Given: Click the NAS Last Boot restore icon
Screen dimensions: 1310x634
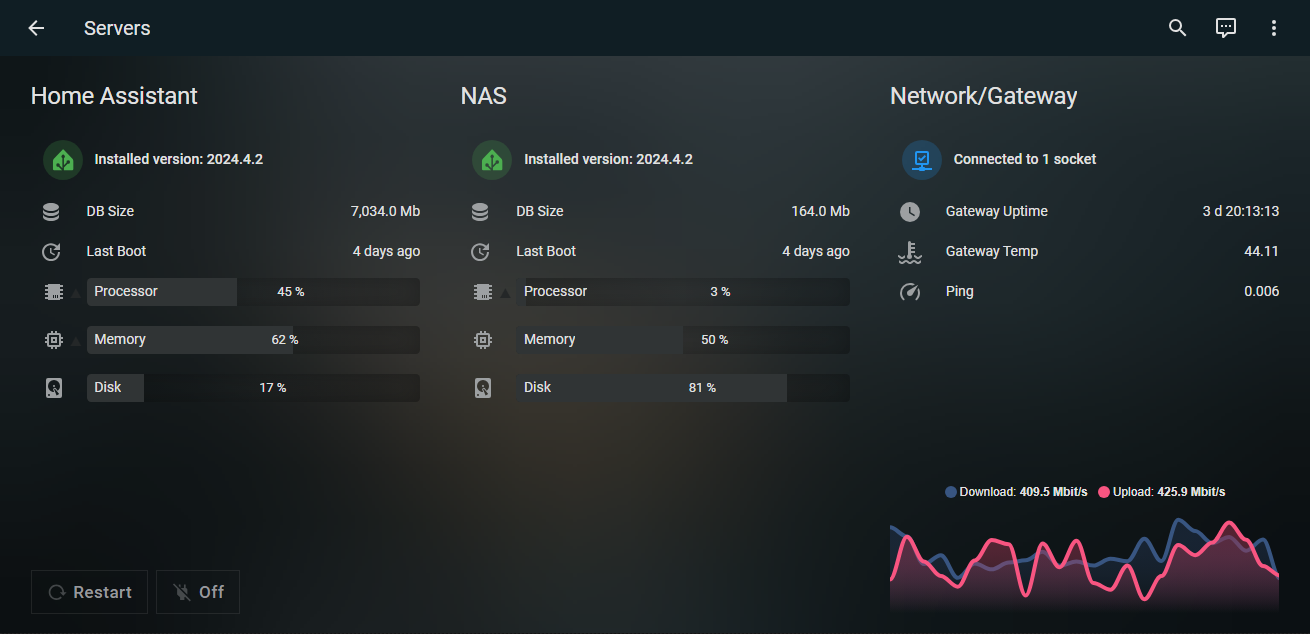Looking at the screenshot, I should pos(480,252).
